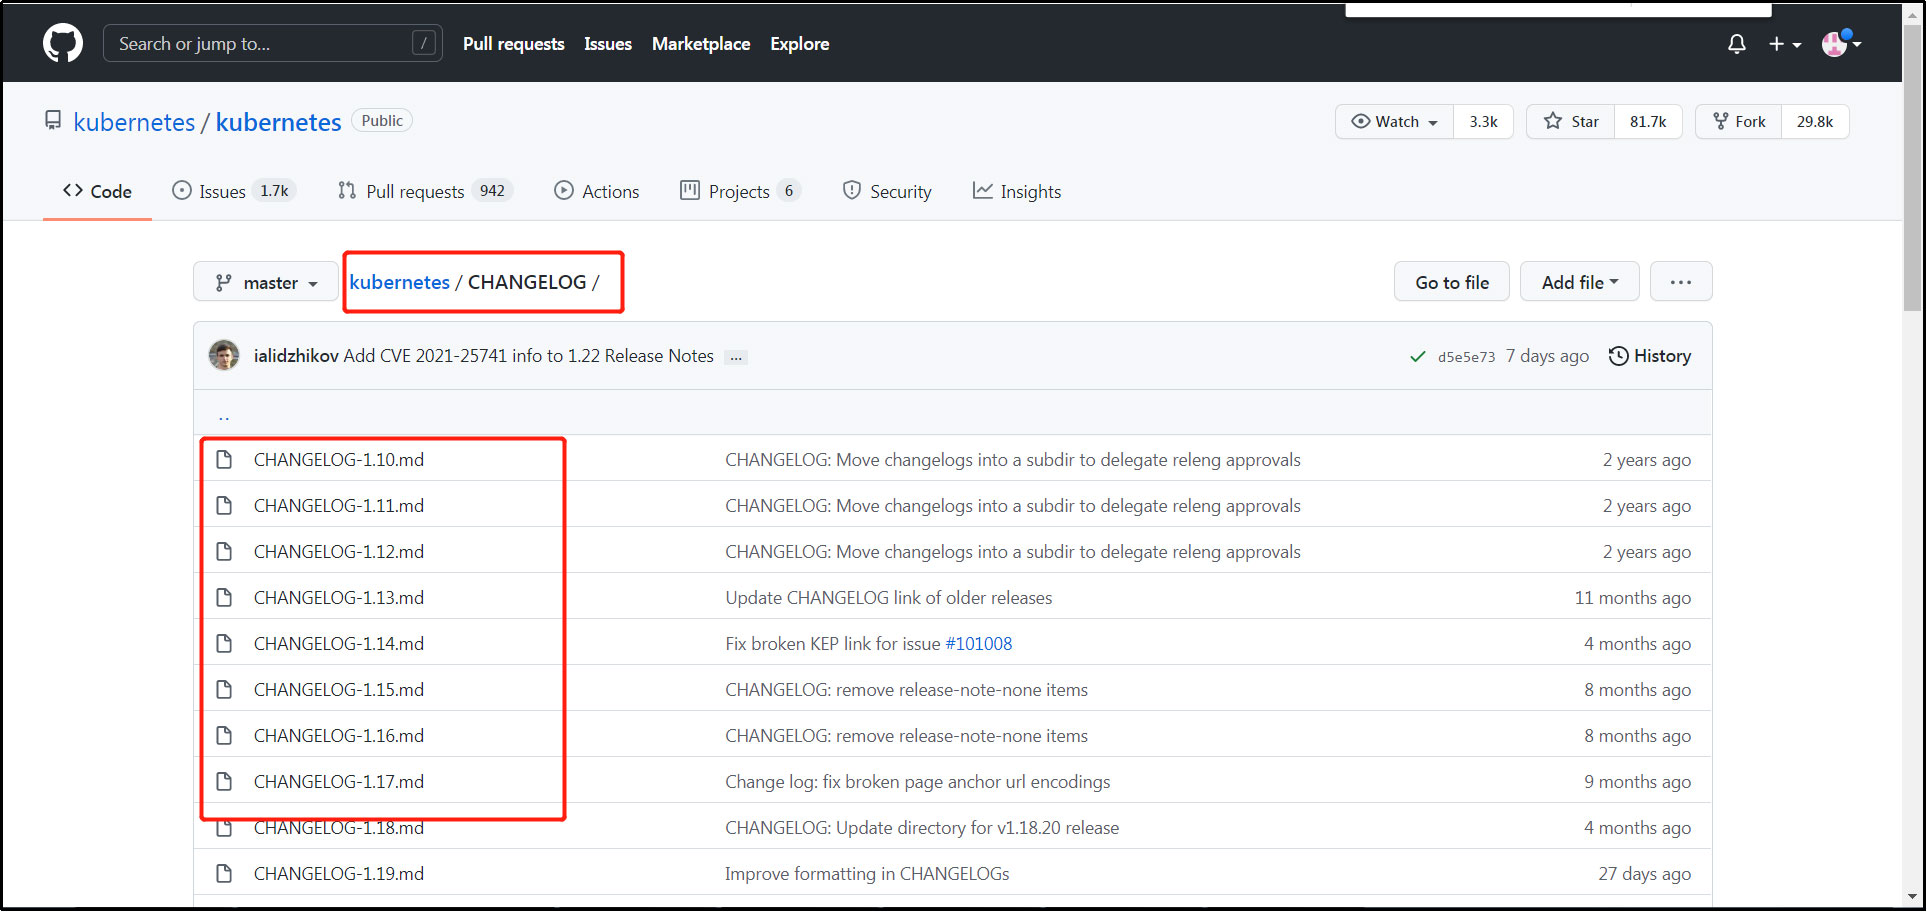This screenshot has height=913, width=1927.
Task: Click the Go to file button
Action: [x=1452, y=282]
